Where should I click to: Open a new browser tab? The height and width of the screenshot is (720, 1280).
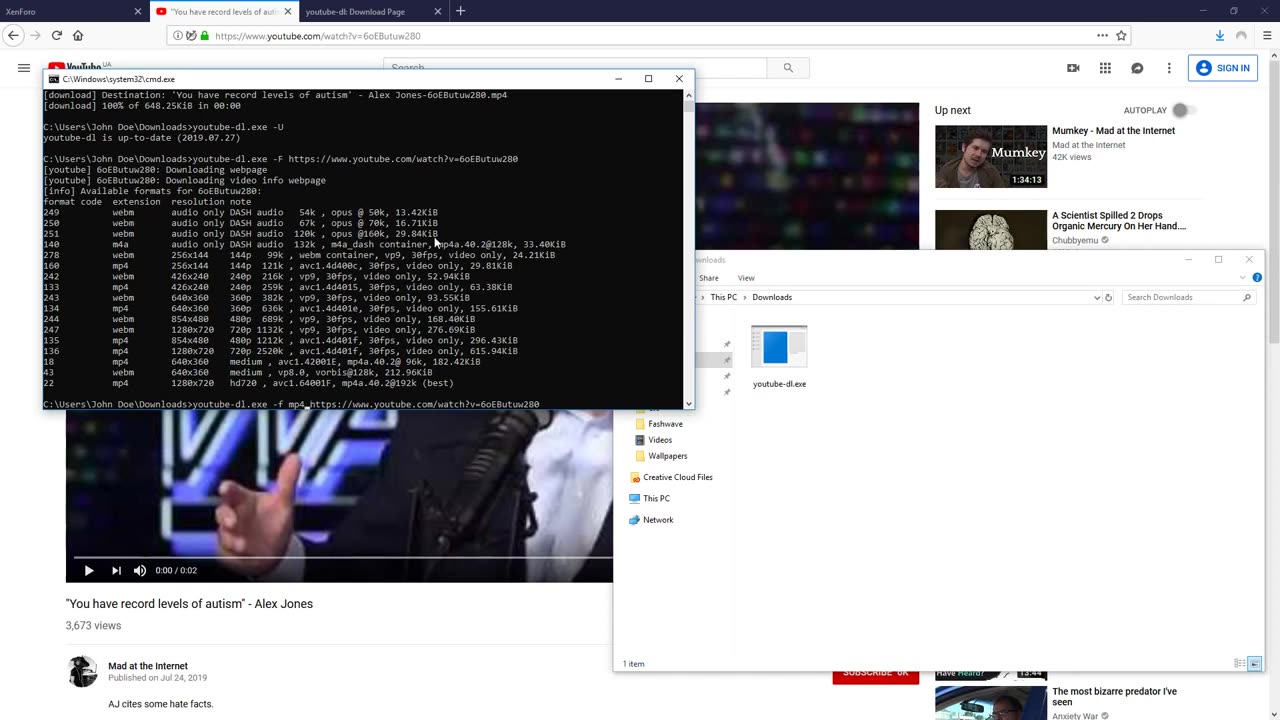[x=460, y=11]
